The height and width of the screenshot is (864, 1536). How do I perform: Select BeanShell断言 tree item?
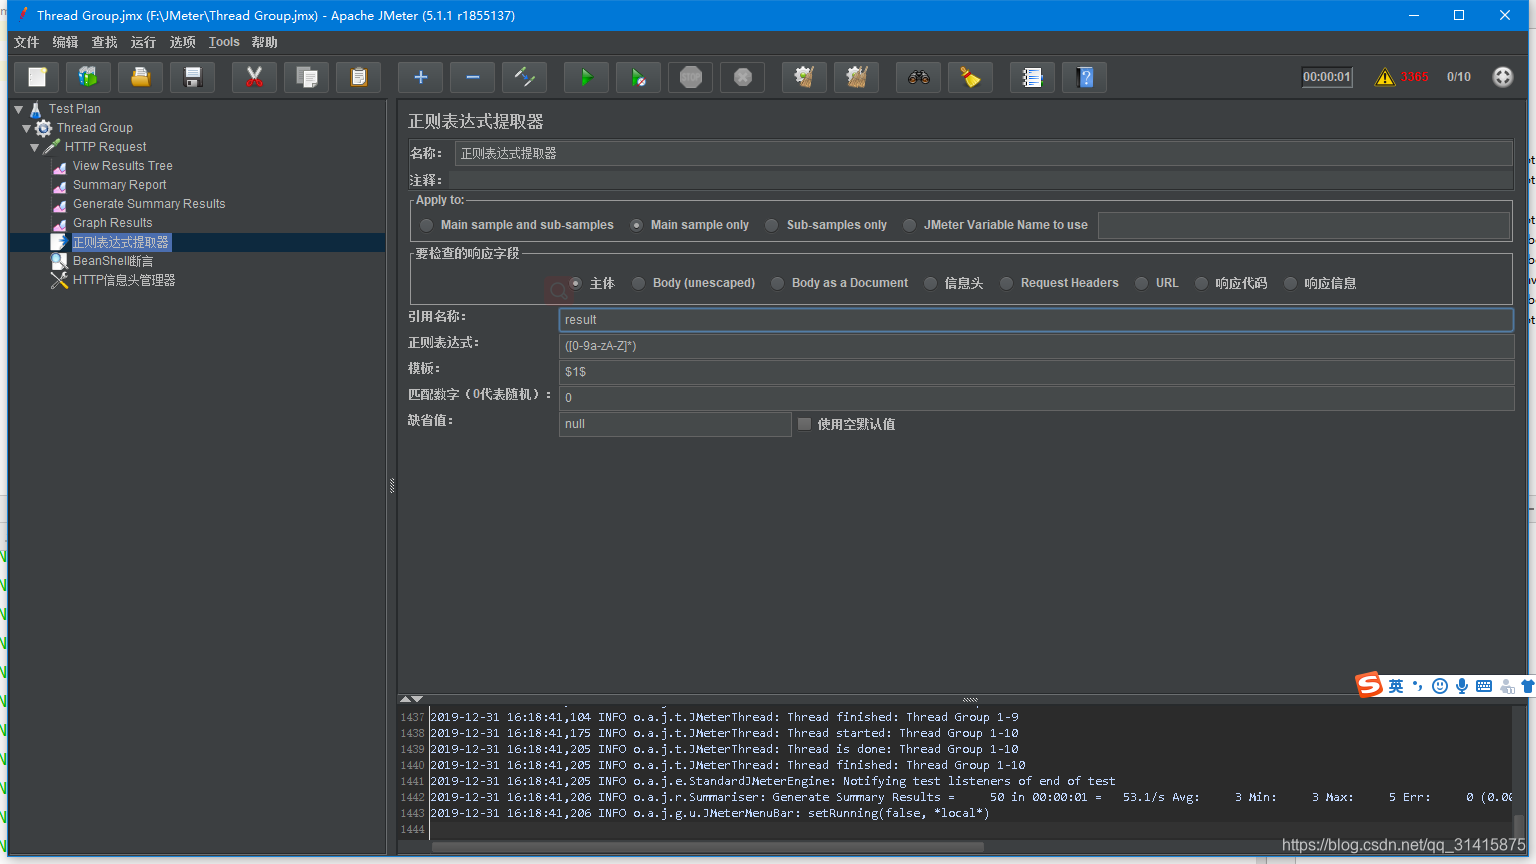(112, 261)
